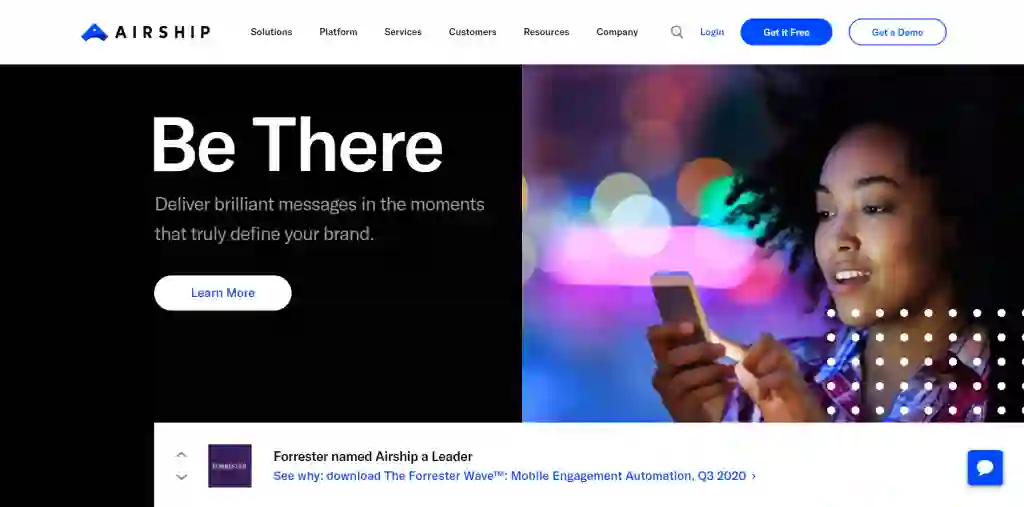1024x507 pixels.
Task: Show previous news item with up chevron
Action: 182,455
